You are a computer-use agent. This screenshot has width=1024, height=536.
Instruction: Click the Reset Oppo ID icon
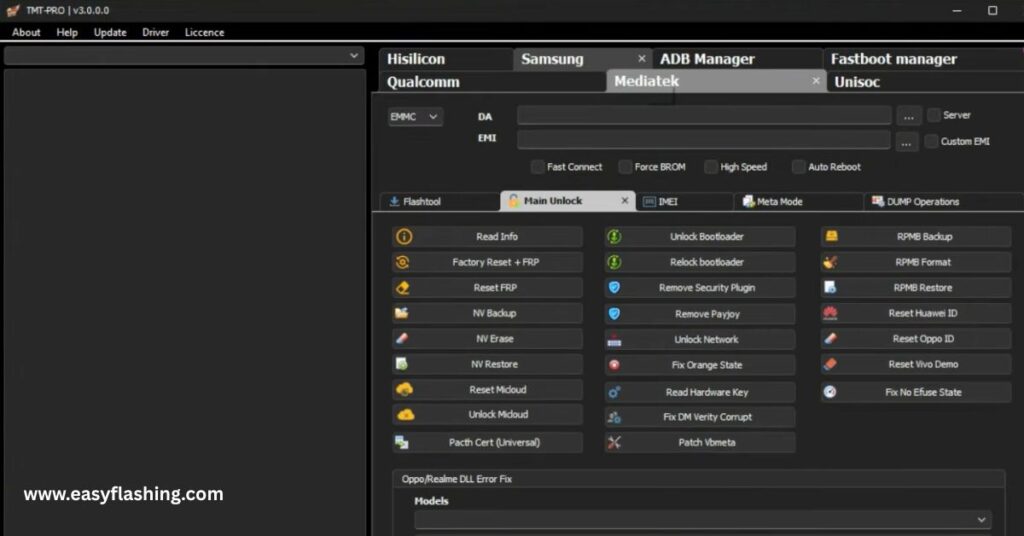830,338
